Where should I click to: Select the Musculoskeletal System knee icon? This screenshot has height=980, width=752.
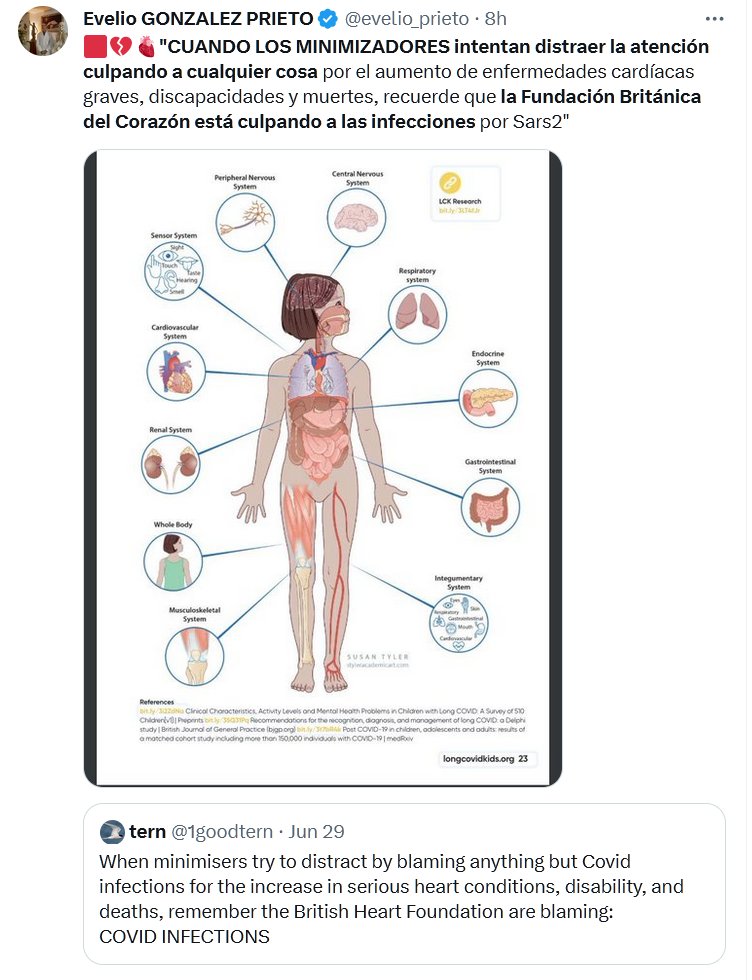[194, 656]
